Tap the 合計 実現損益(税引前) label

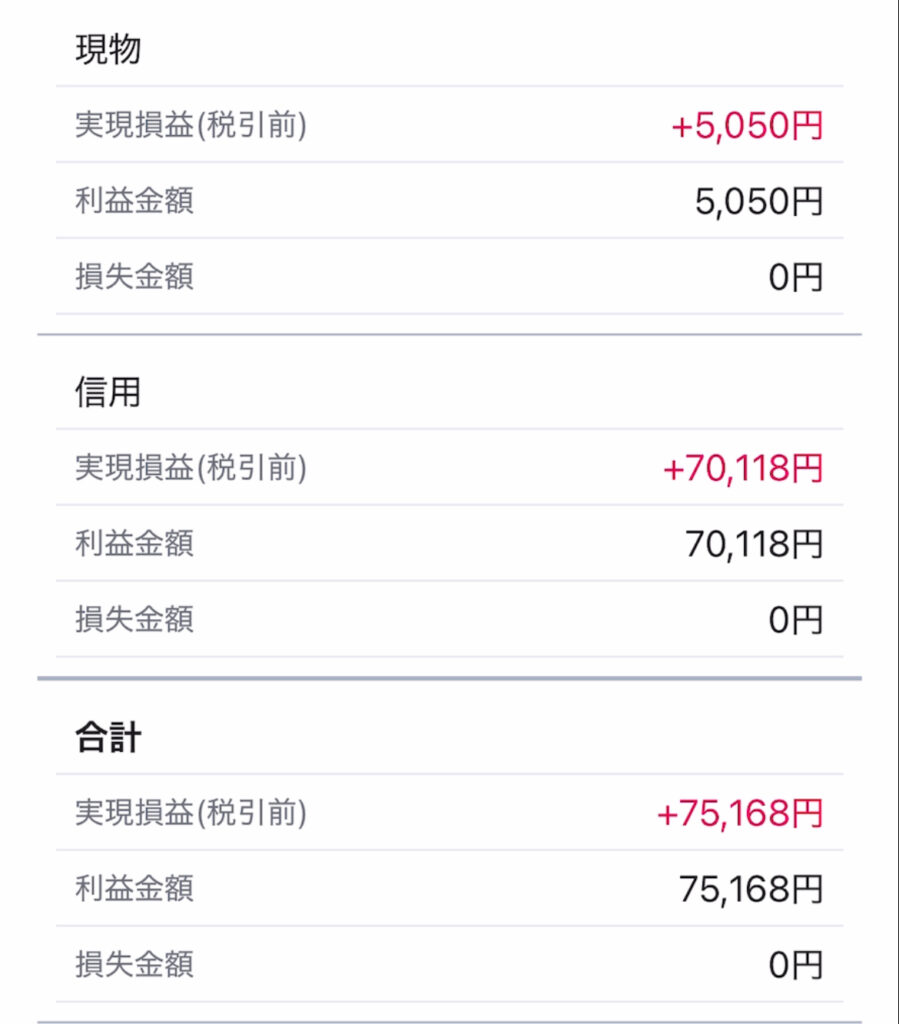pyautogui.click(x=191, y=812)
